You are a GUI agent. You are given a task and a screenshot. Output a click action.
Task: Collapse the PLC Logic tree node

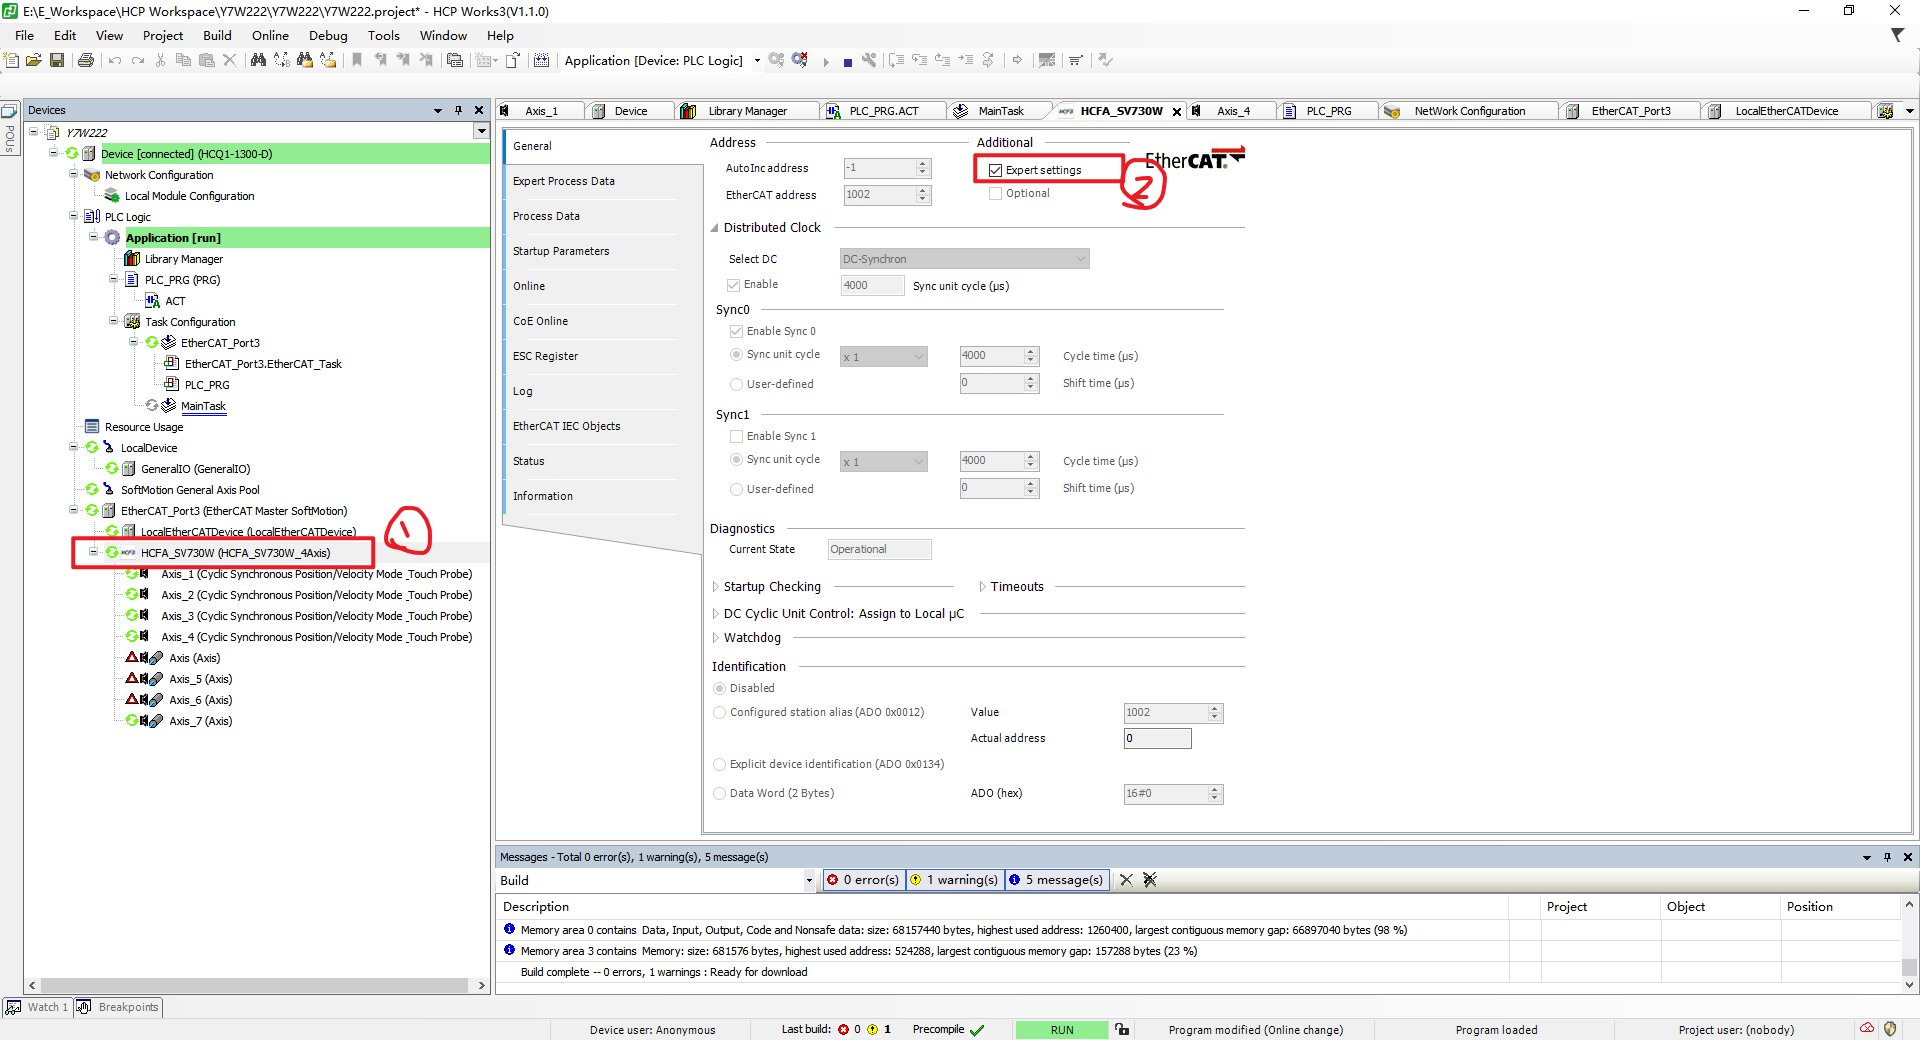pyautogui.click(x=74, y=216)
